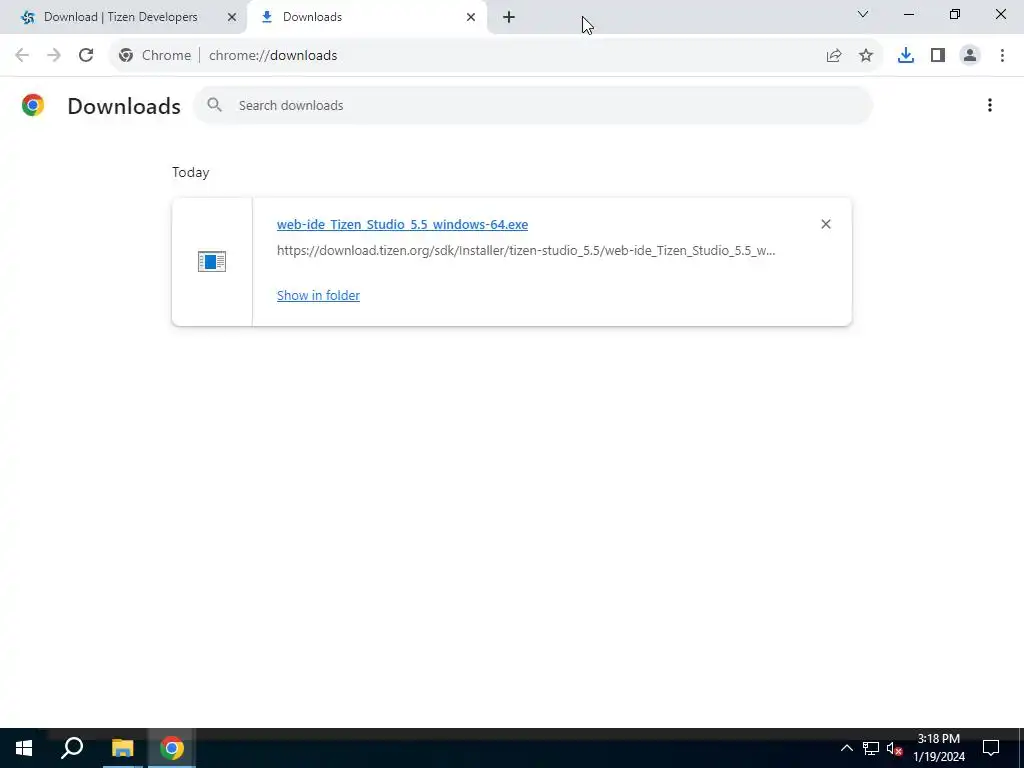
Task: Click the Chrome taskbar icon
Action: [172, 748]
